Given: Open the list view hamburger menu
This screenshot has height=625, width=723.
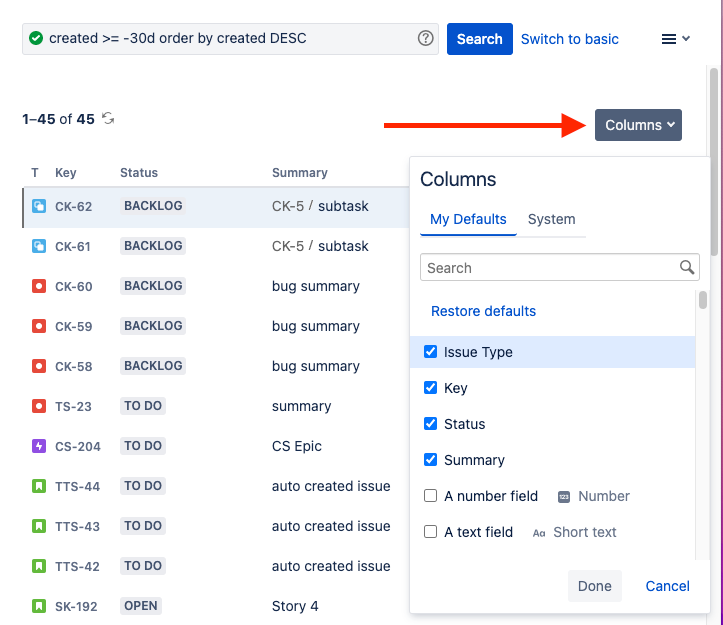Looking at the screenshot, I should click(675, 39).
